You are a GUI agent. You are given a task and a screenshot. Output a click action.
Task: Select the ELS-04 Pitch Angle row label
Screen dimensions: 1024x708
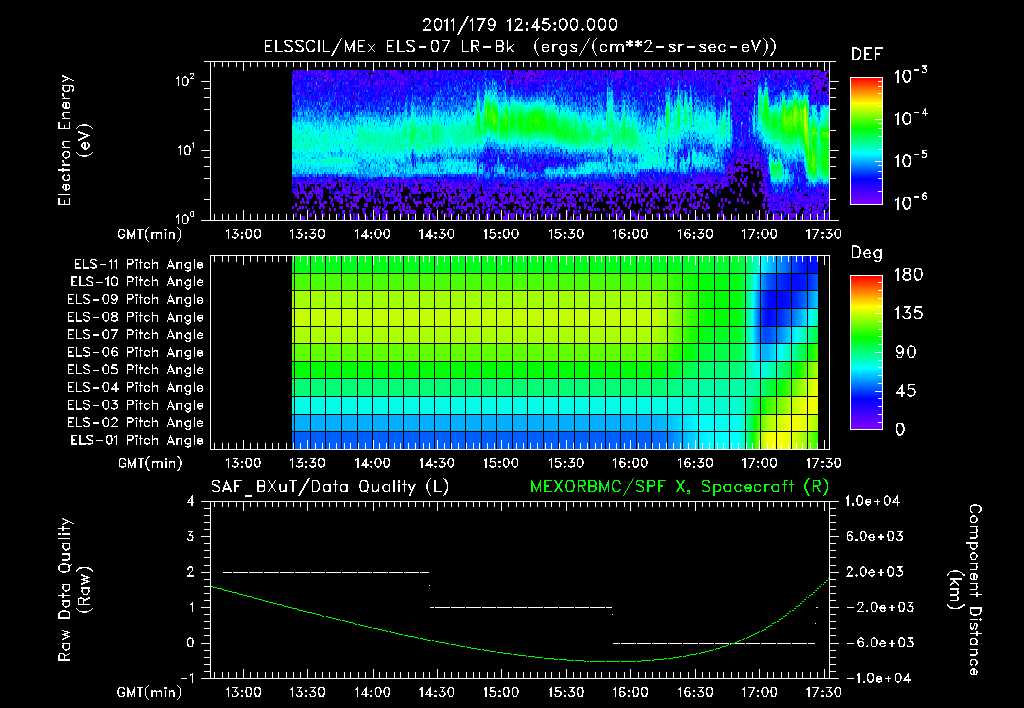tap(136, 387)
